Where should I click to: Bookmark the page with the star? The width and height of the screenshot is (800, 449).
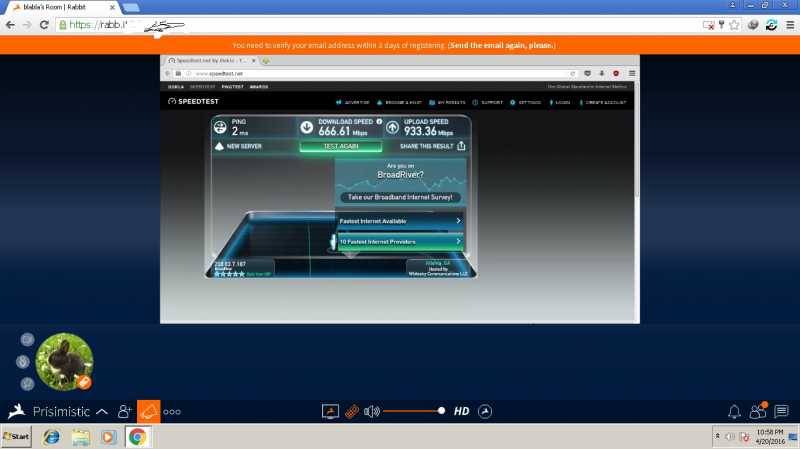[x=734, y=25]
